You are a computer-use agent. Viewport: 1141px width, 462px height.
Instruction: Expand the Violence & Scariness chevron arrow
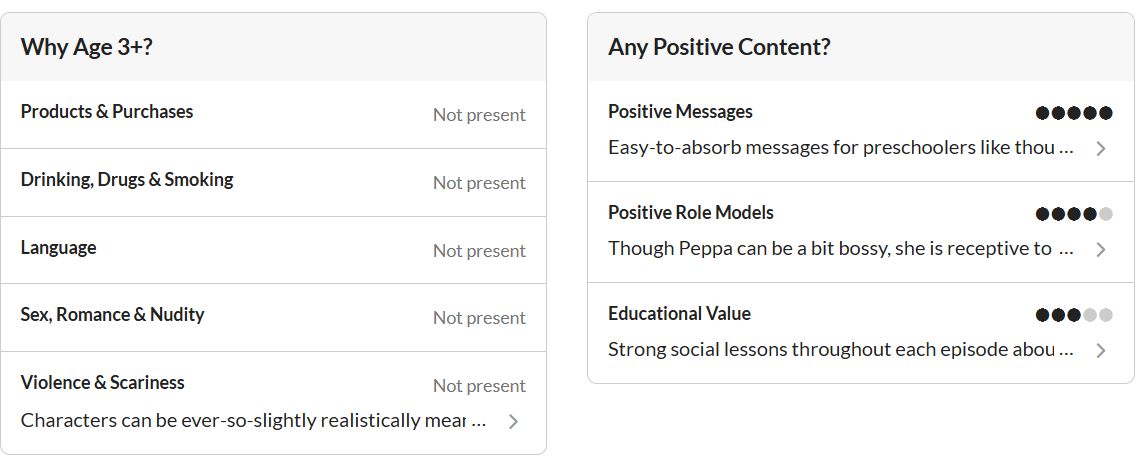coord(513,422)
